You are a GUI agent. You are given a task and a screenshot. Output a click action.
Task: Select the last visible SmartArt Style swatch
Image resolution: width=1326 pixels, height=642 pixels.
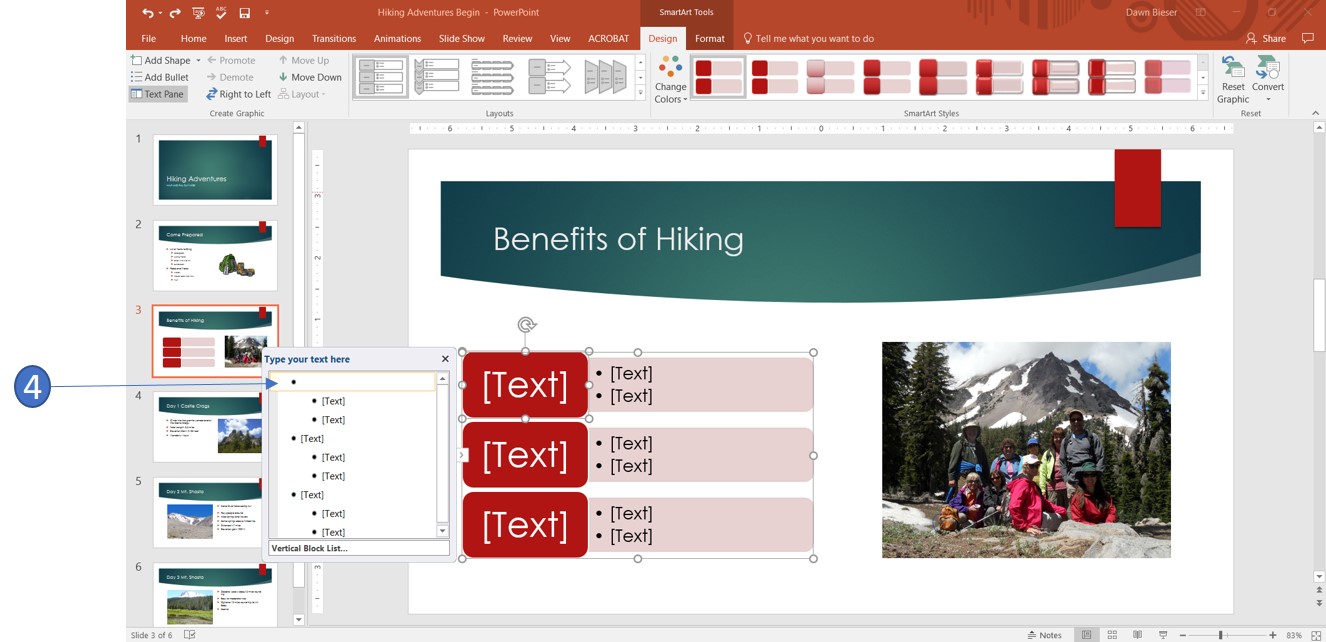(1167, 77)
